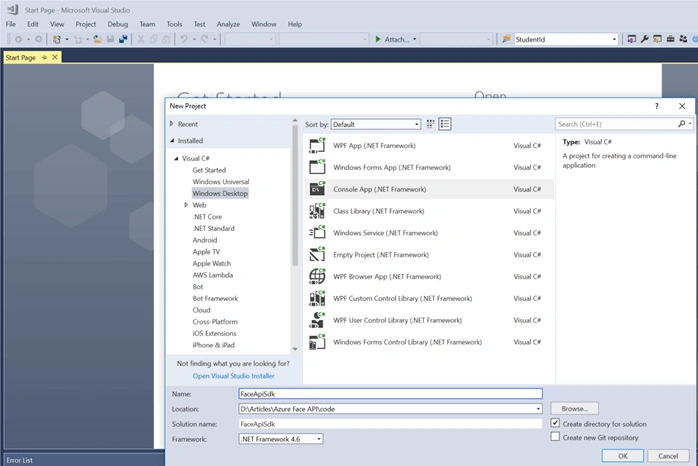Uncheck Create directory for solution
This screenshot has width=698, height=466.
pos(555,423)
